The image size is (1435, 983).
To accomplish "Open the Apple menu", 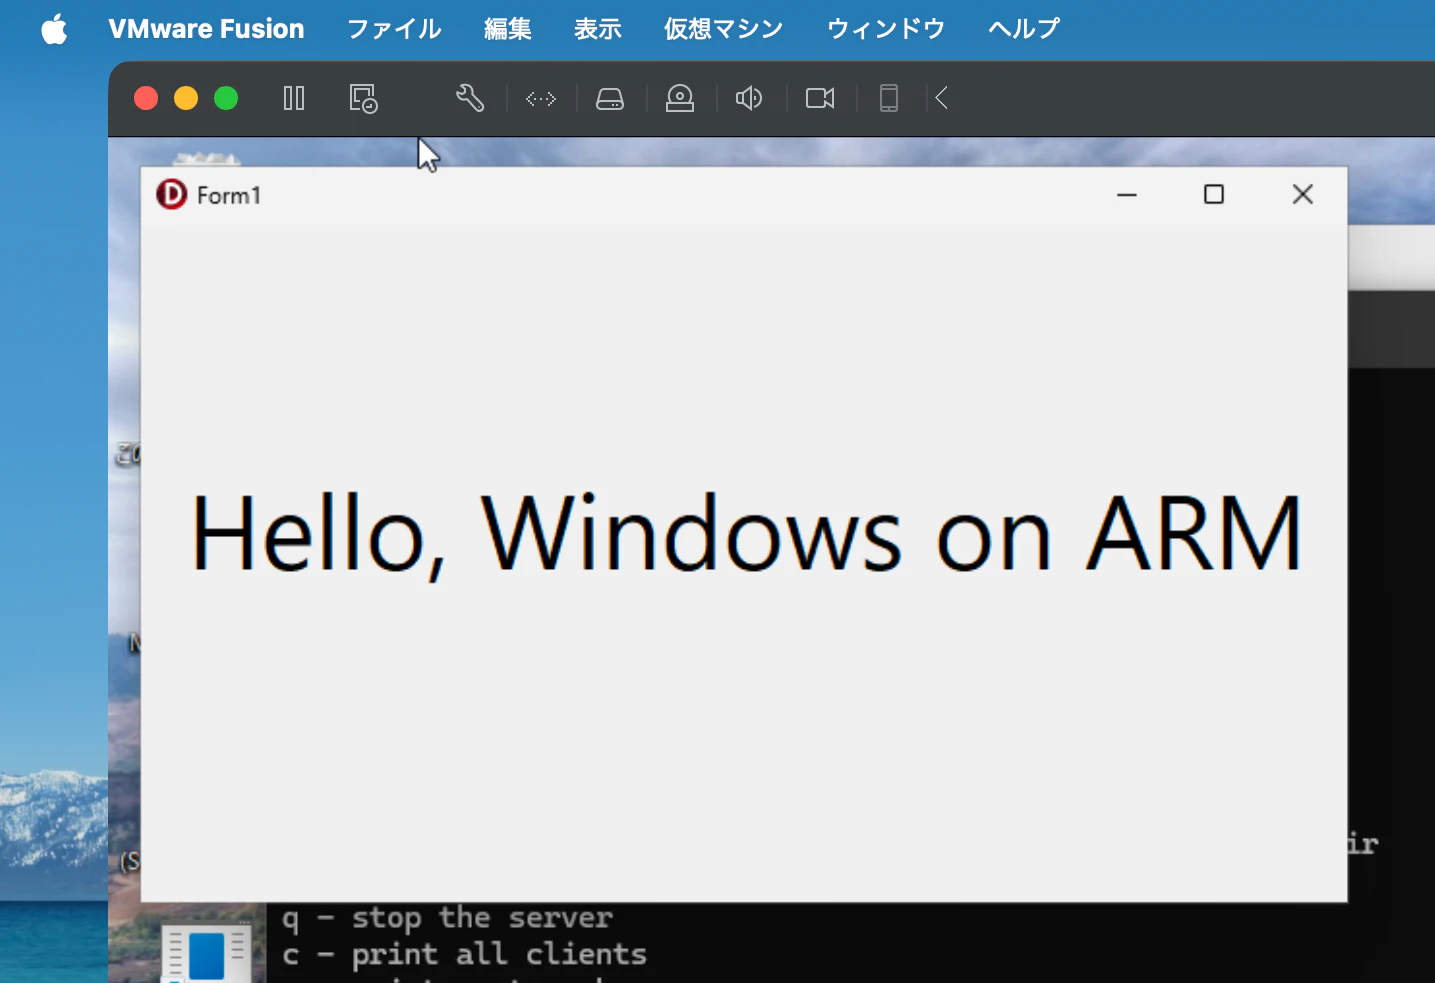I will [55, 29].
